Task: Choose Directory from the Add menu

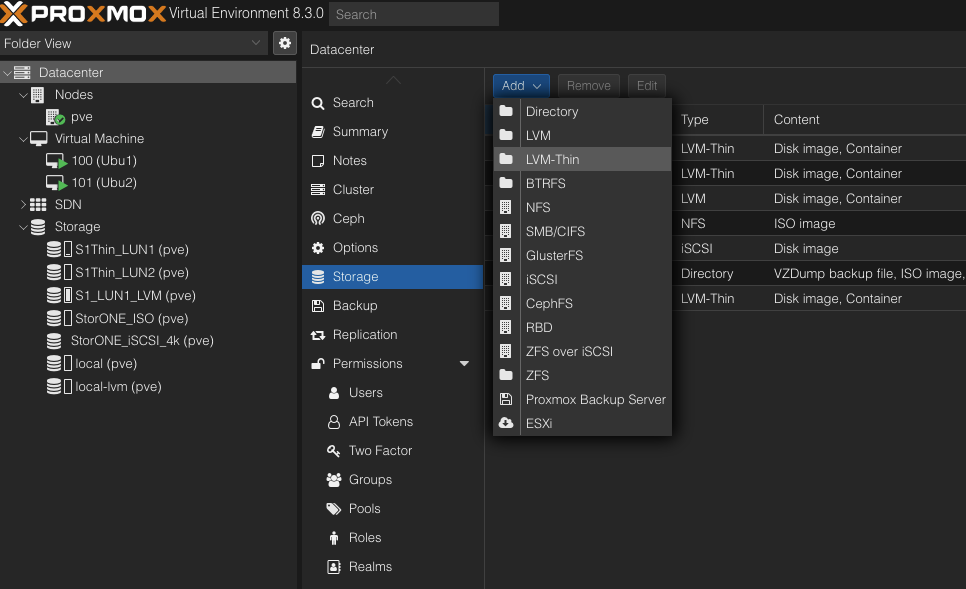Action: point(582,112)
